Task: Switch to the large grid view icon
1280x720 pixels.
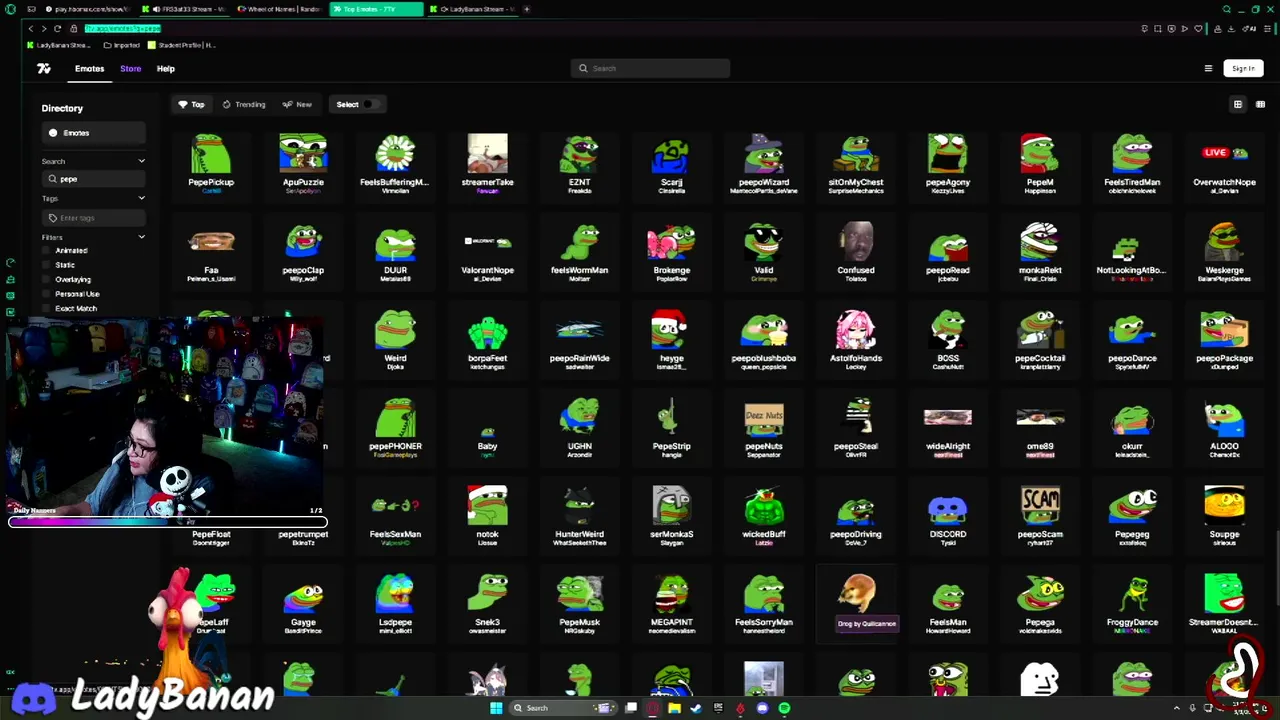Action: coord(1238,104)
